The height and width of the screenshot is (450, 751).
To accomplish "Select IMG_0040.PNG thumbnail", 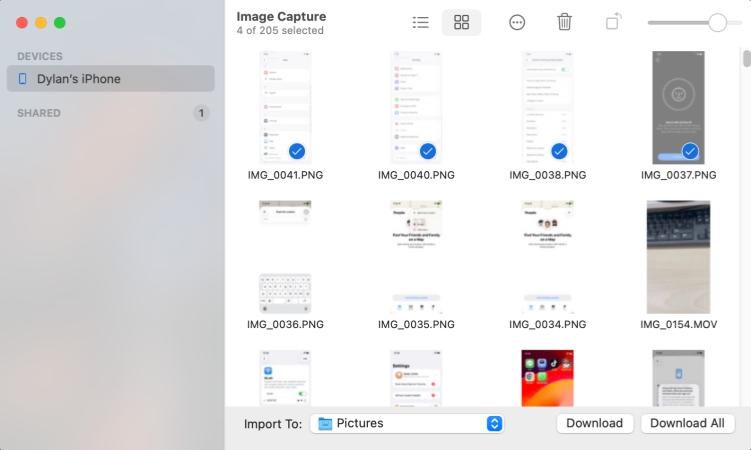I will [416, 108].
